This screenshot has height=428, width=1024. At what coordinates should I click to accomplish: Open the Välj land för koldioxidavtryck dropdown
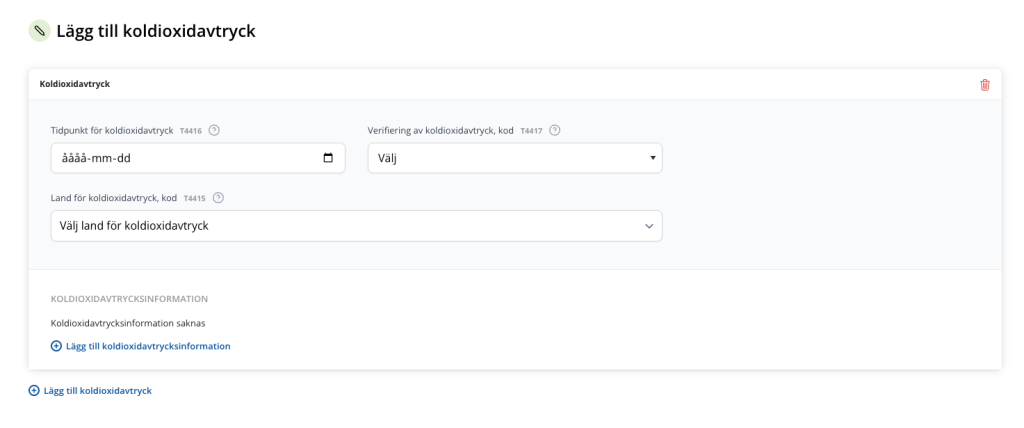357,226
